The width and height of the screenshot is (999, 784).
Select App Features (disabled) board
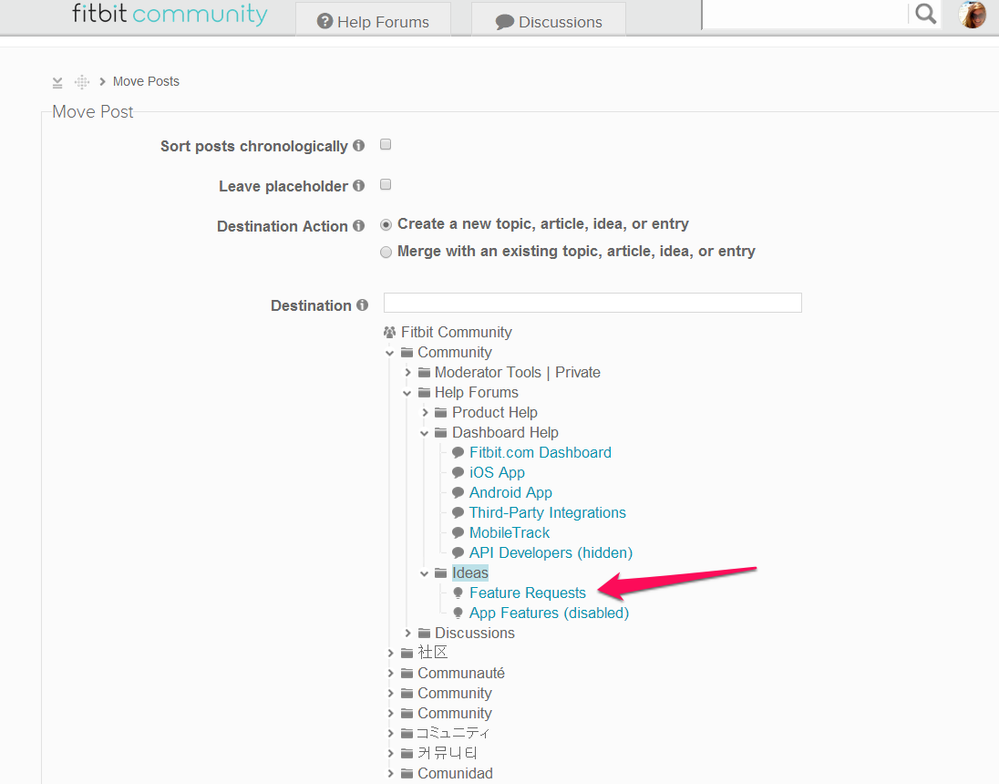coord(549,613)
